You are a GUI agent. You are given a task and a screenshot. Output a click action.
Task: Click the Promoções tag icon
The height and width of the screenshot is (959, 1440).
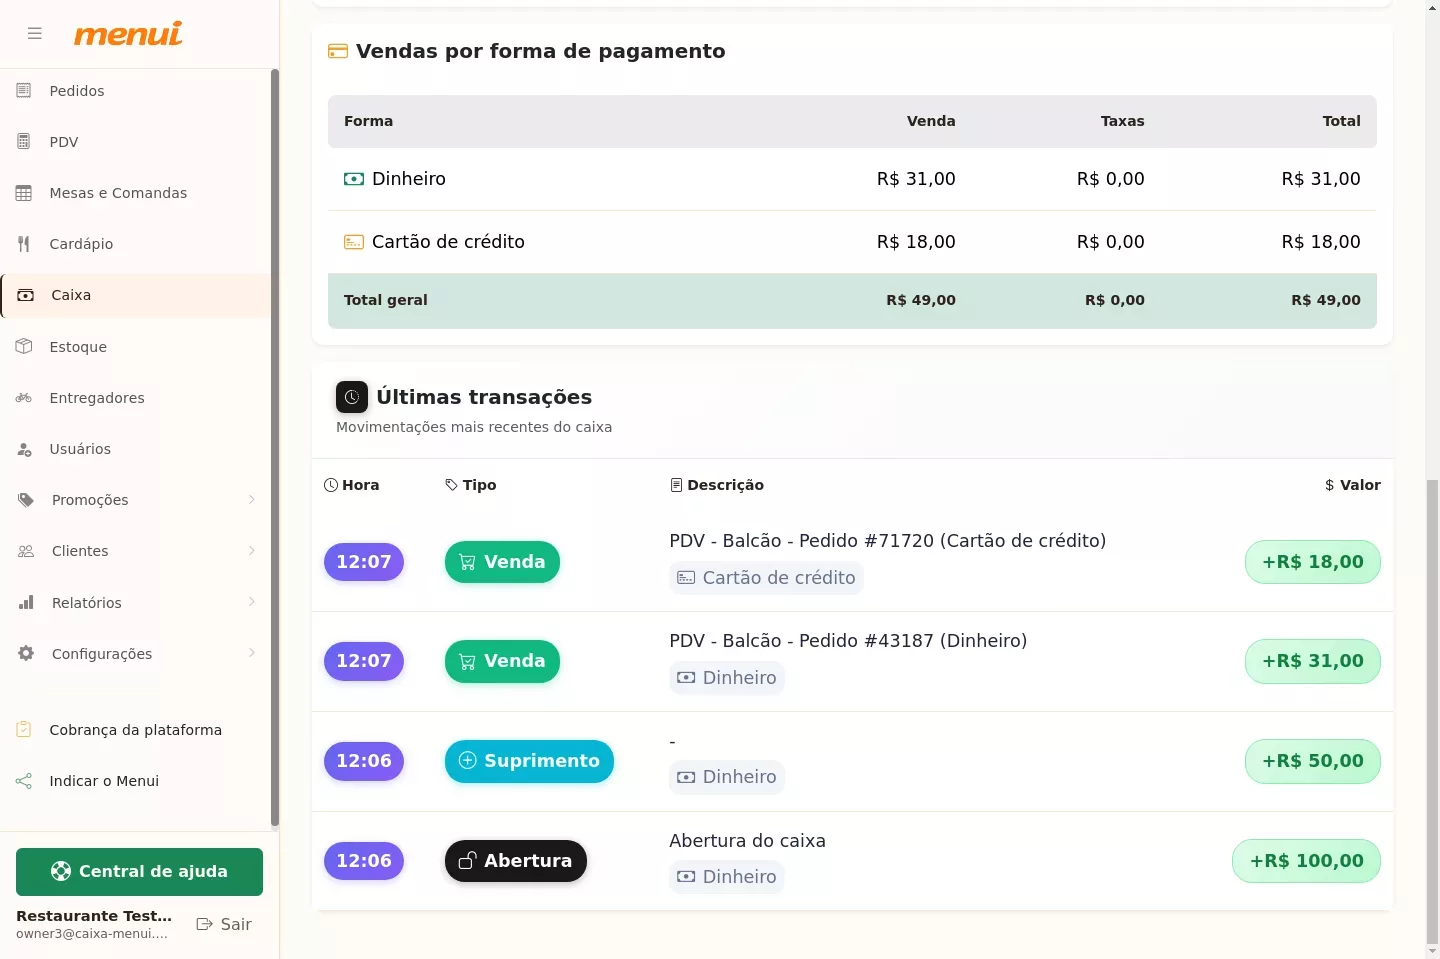click(26, 500)
